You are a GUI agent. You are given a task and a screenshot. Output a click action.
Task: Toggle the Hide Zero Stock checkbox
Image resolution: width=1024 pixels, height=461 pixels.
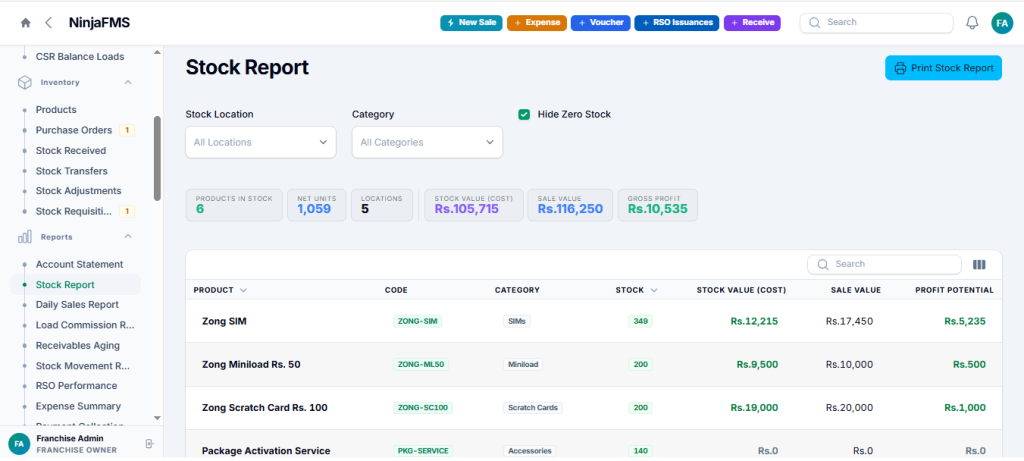click(524, 114)
